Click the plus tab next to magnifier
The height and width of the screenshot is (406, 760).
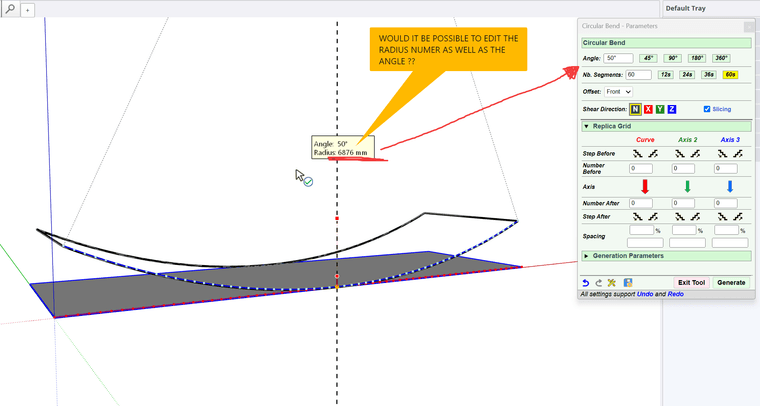(28, 10)
